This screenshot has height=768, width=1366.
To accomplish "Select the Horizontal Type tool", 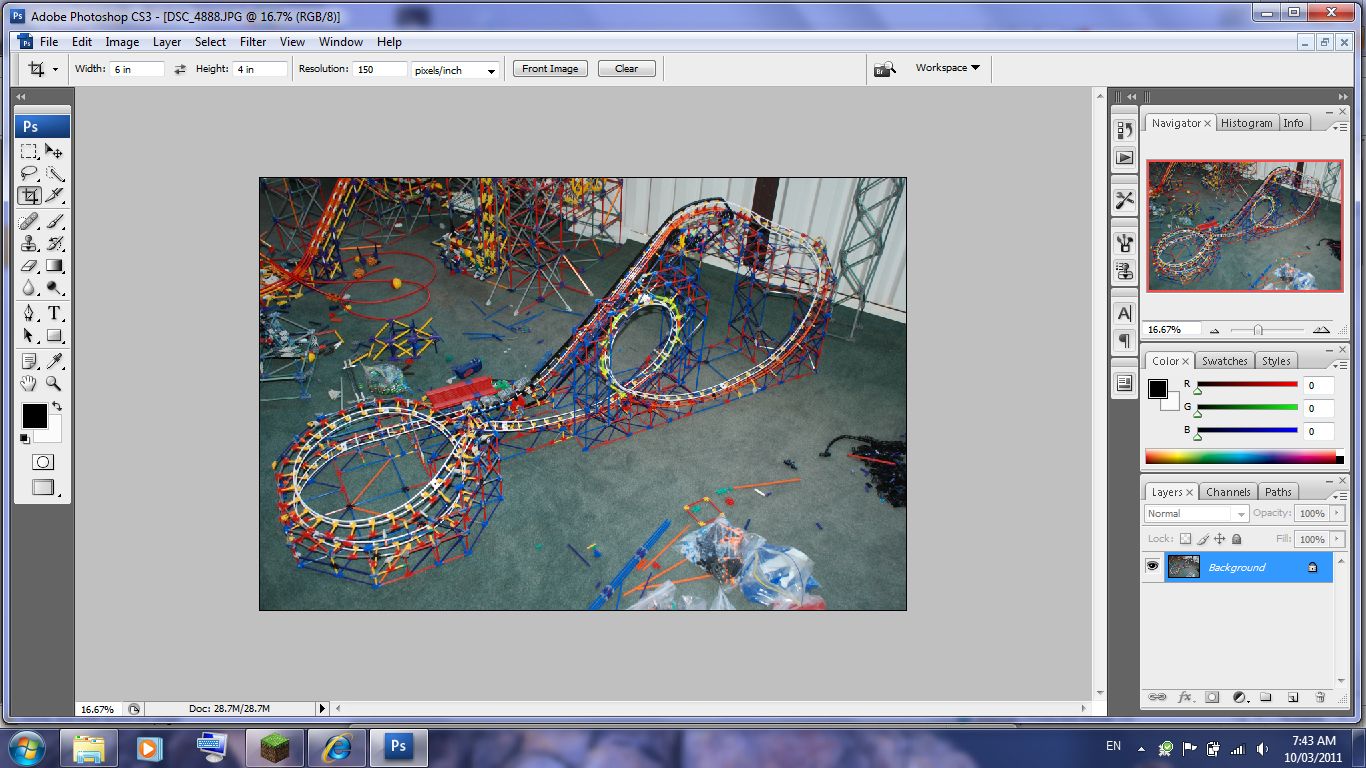I will pyautogui.click(x=54, y=313).
